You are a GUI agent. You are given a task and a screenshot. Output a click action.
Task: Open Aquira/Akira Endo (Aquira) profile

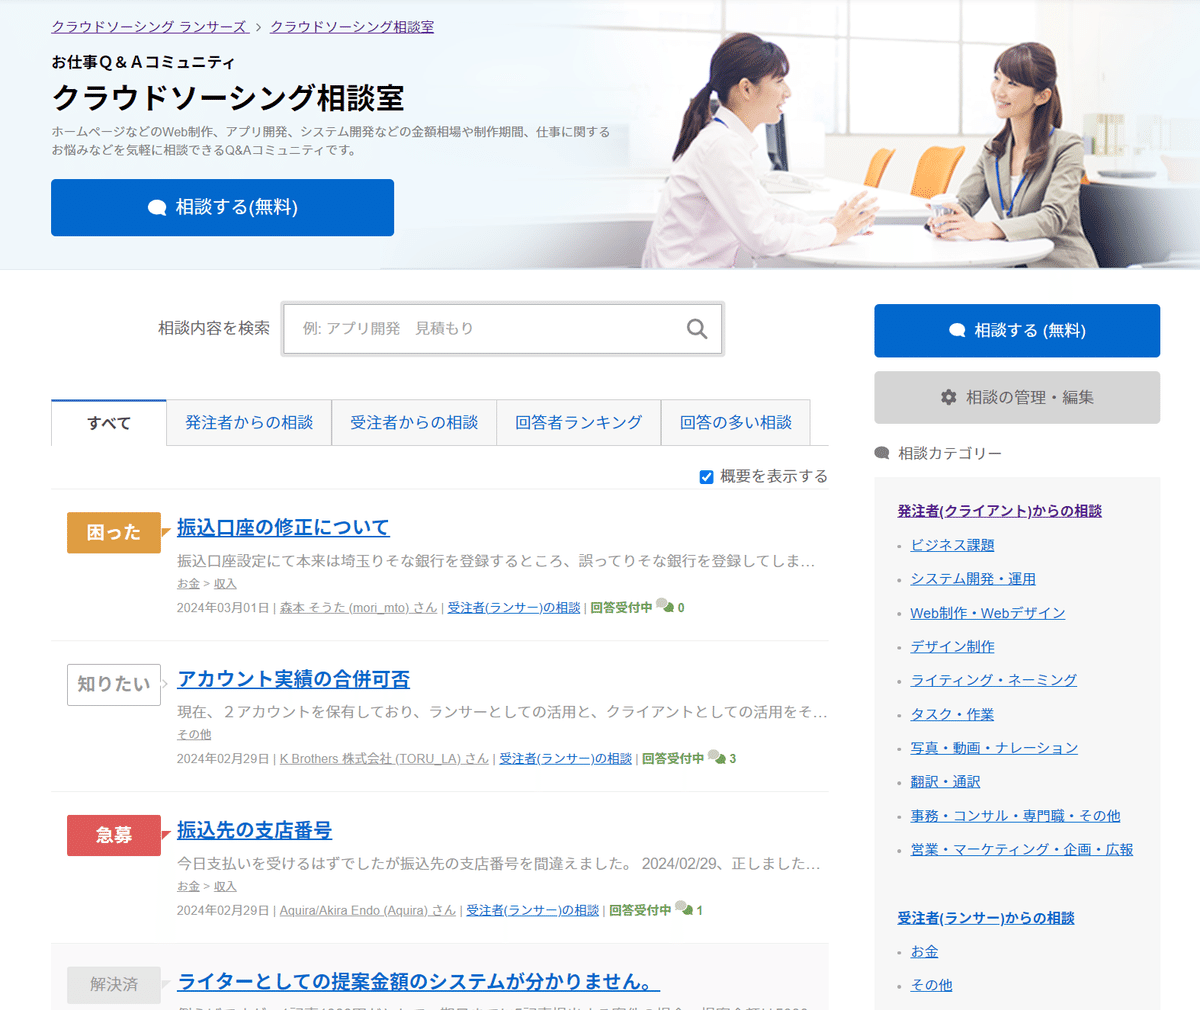(x=367, y=910)
